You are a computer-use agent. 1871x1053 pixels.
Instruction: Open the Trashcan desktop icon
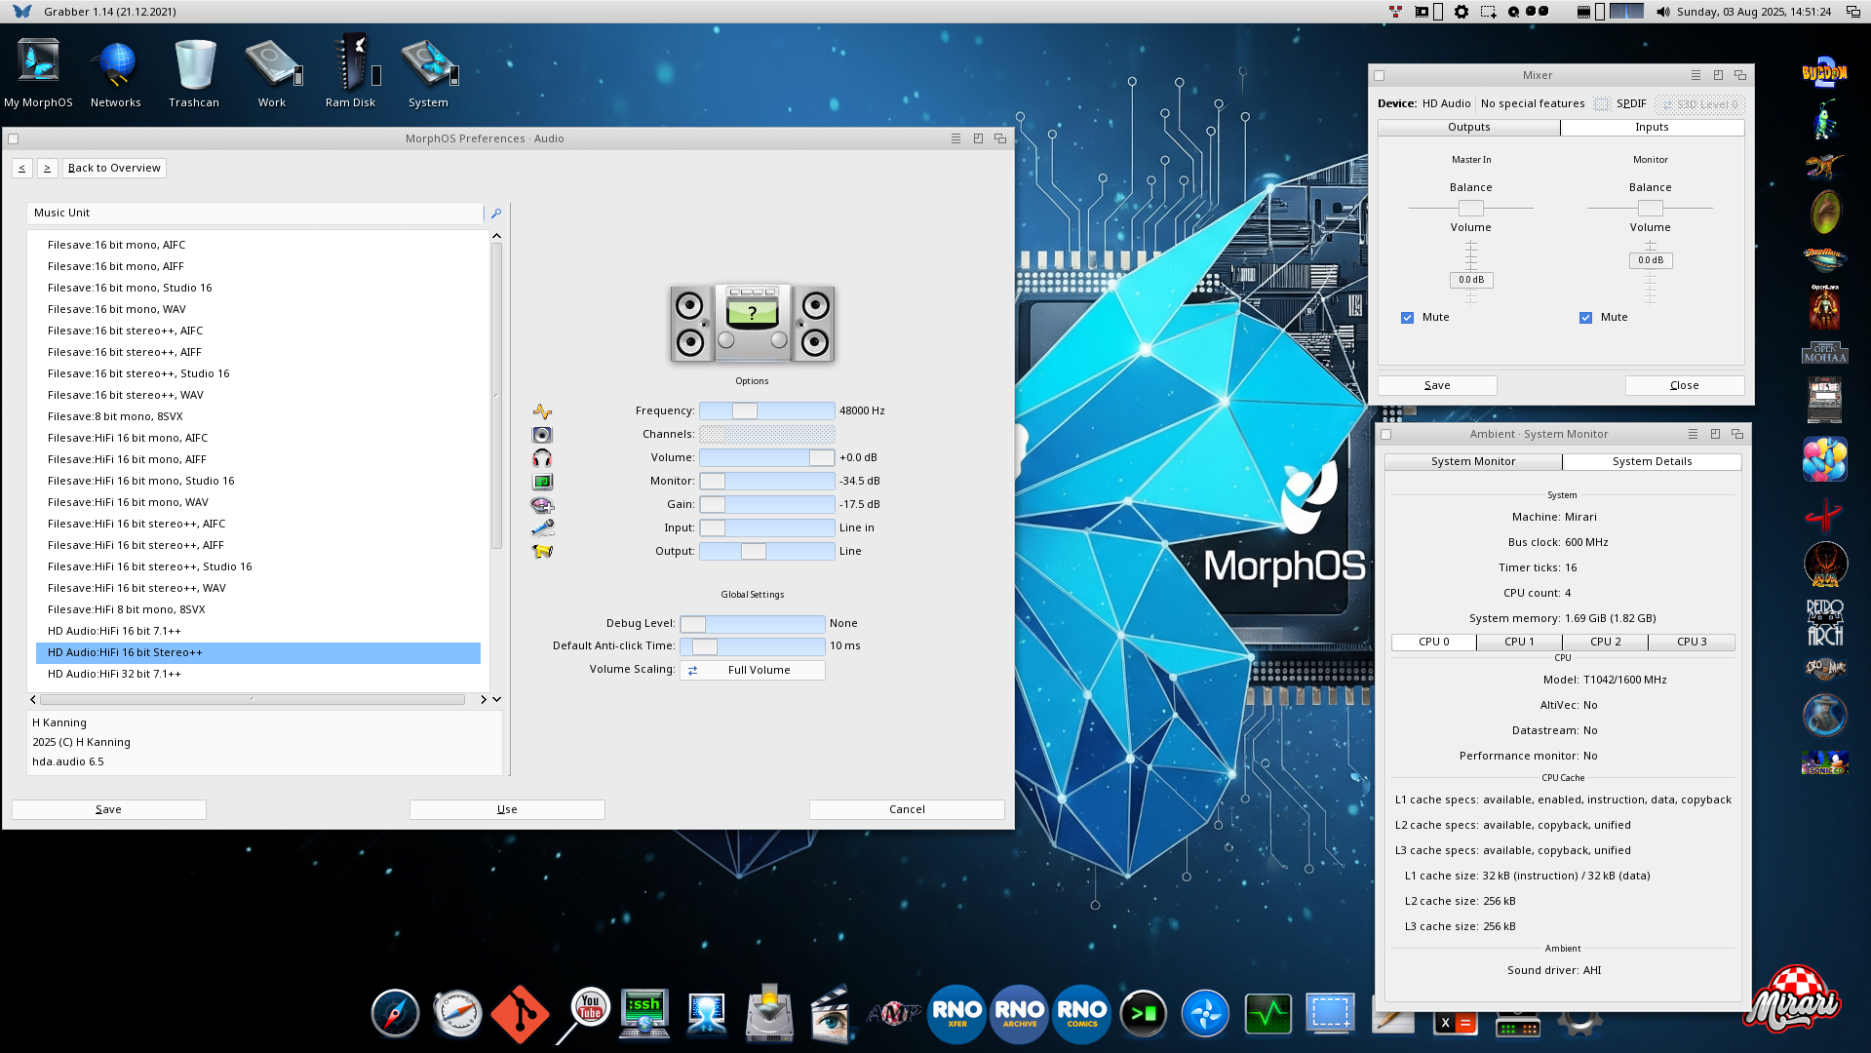coord(194,72)
